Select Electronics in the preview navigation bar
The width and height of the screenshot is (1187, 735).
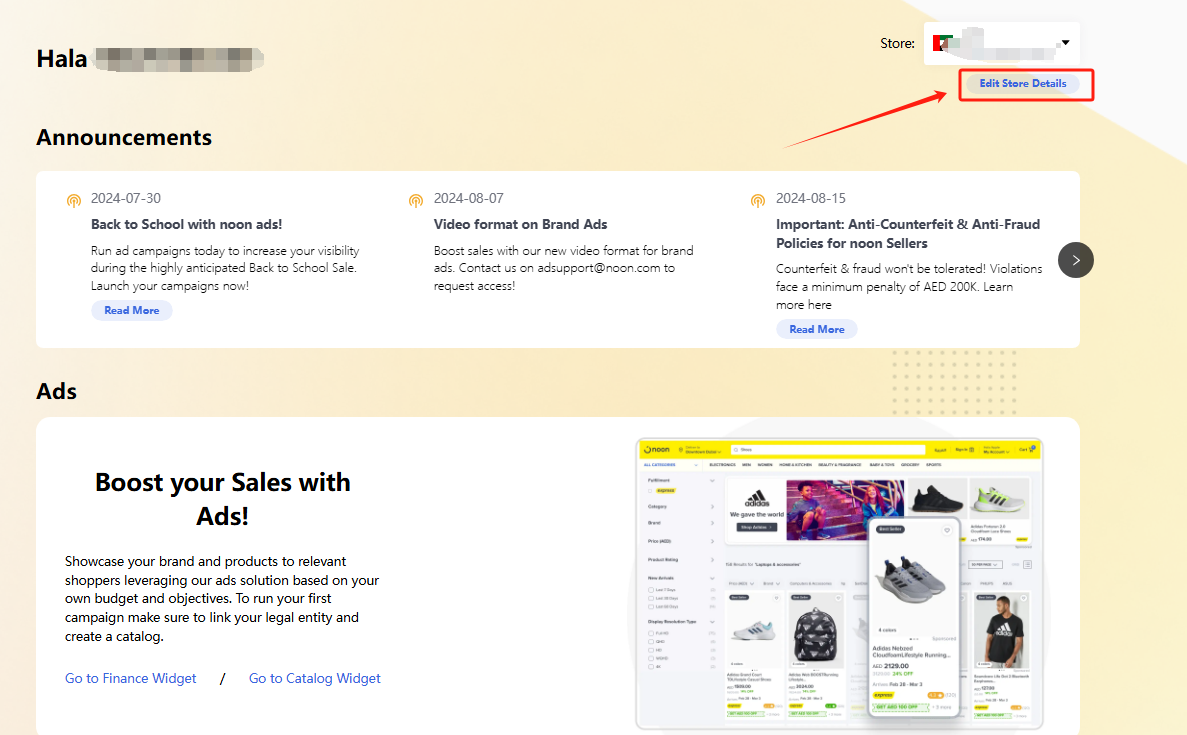pos(722,465)
